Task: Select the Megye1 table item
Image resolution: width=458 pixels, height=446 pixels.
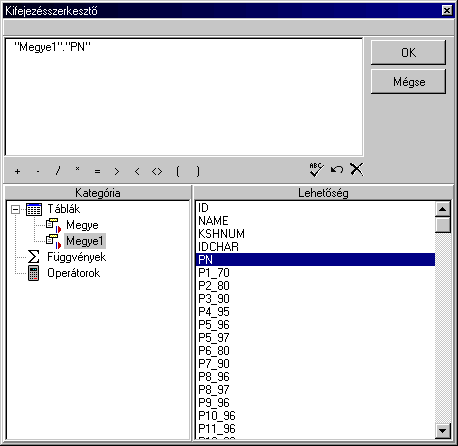Action: [x=85, y=241]
